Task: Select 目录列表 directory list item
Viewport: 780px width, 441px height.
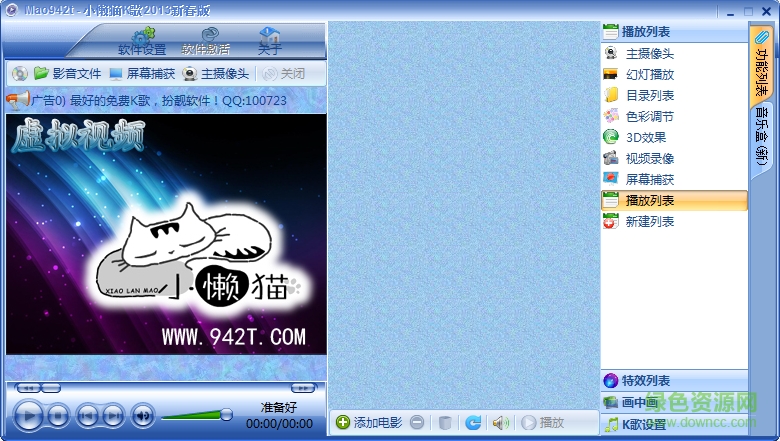Action: pos(675,95)
